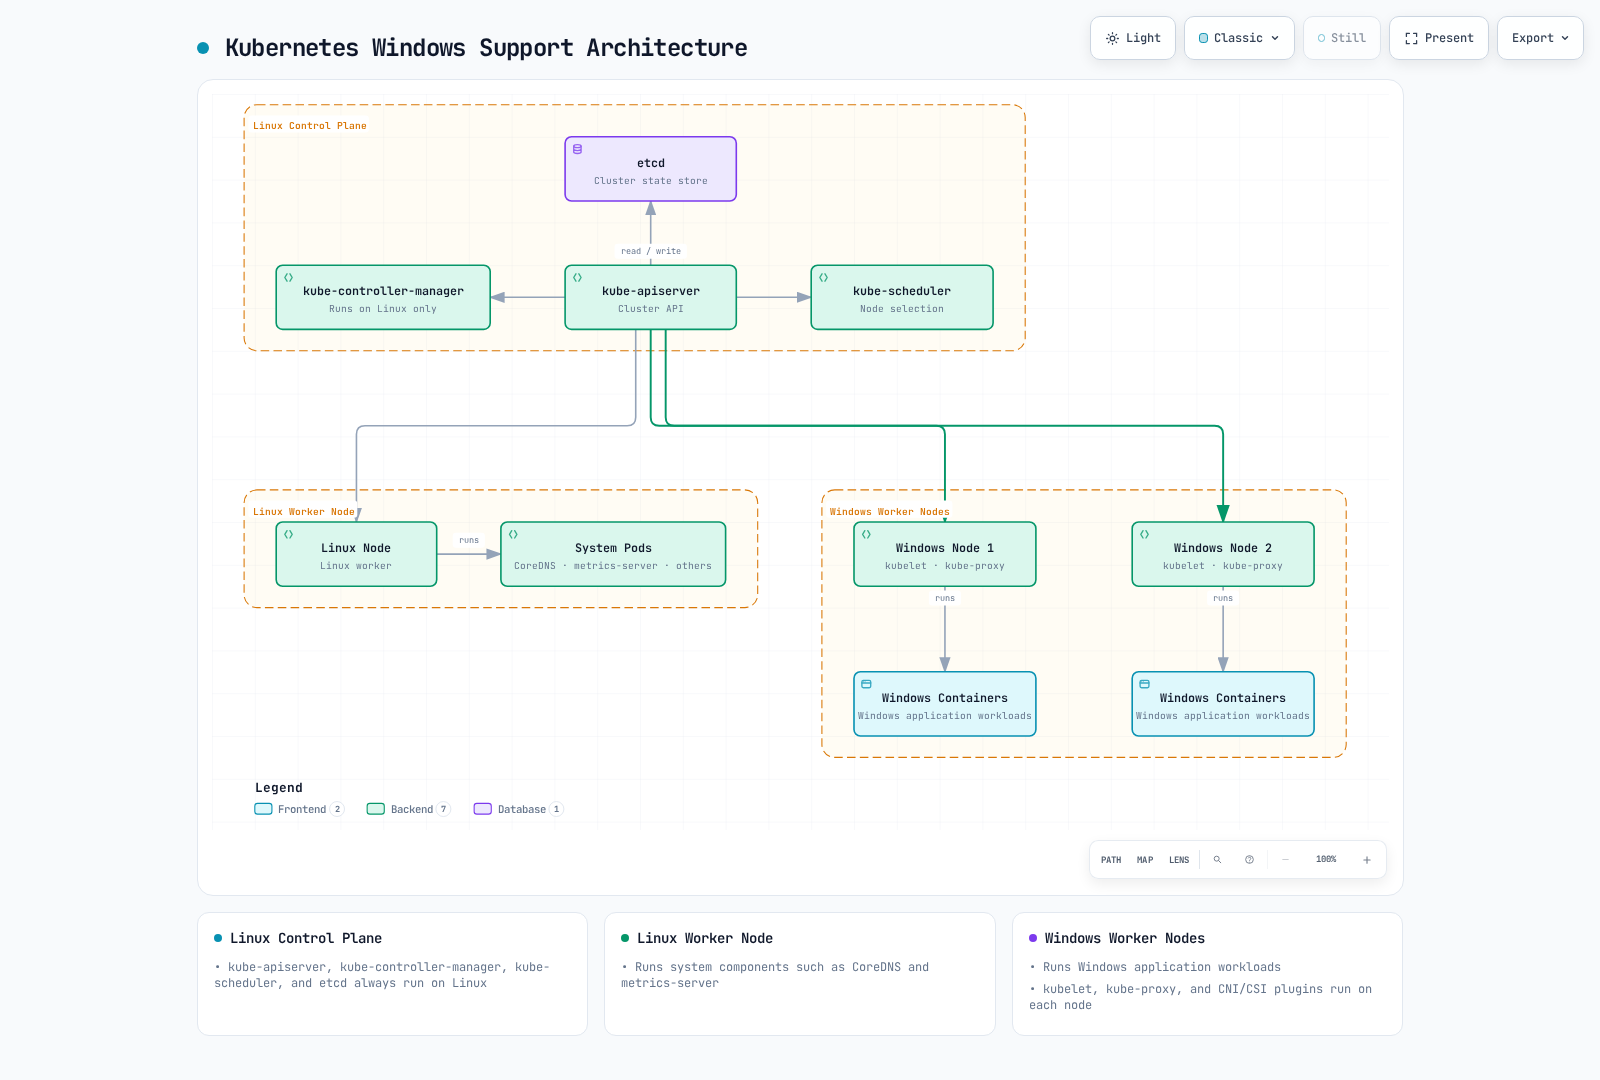Viewport: 1600px width, 1080px height.
Task: Switch to MAP mode
Action: [1145, 860]
